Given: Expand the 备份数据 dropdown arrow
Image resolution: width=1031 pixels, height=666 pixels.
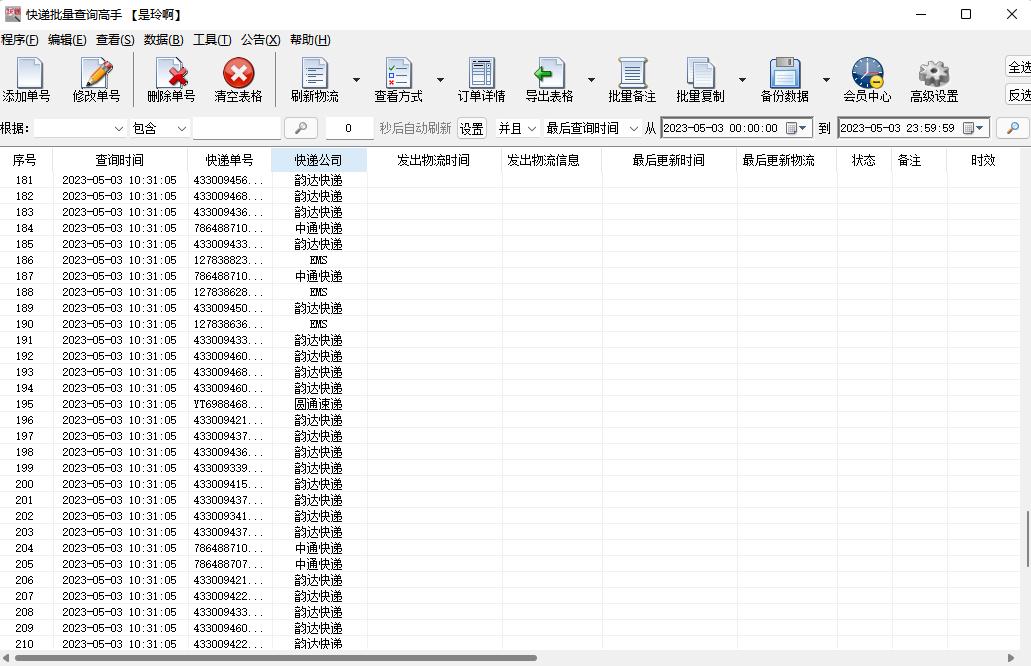Looking at the screenshot, I should tap(826, 80).
